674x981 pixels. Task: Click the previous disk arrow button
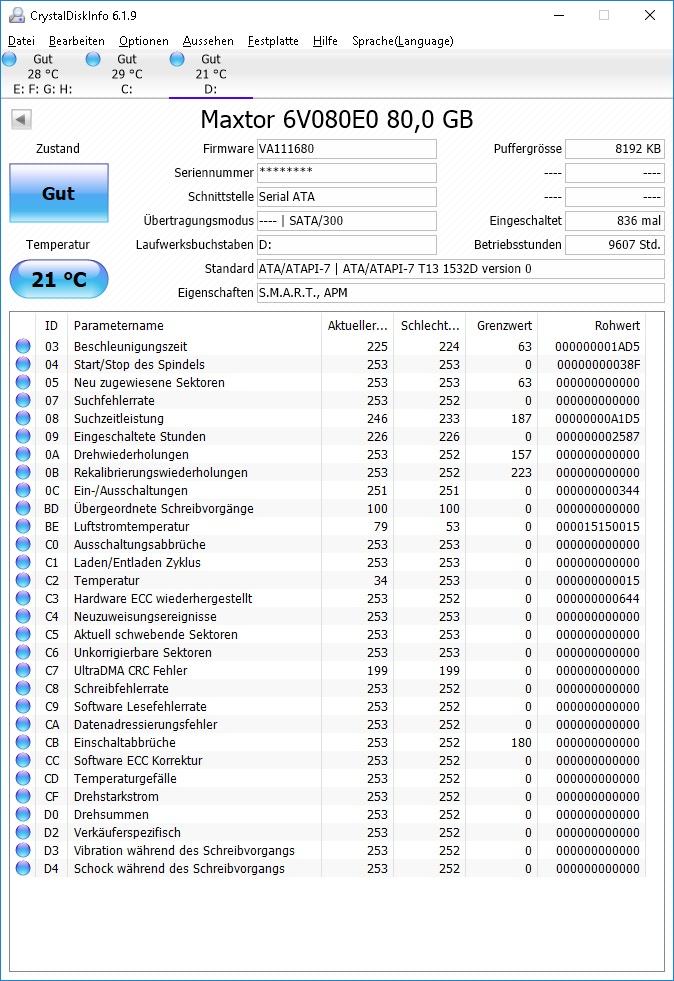point(21,119)
